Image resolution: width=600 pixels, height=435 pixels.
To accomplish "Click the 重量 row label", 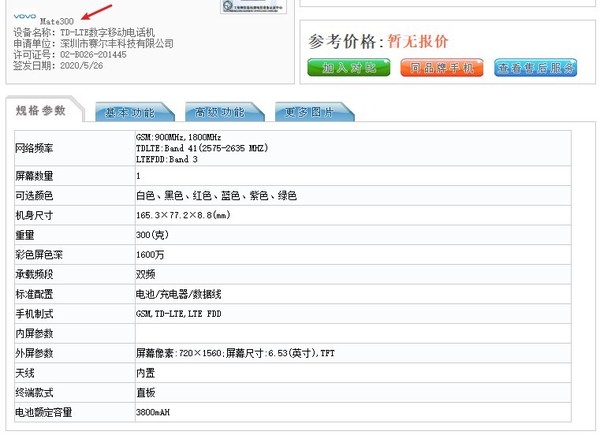I will (25, 235).
